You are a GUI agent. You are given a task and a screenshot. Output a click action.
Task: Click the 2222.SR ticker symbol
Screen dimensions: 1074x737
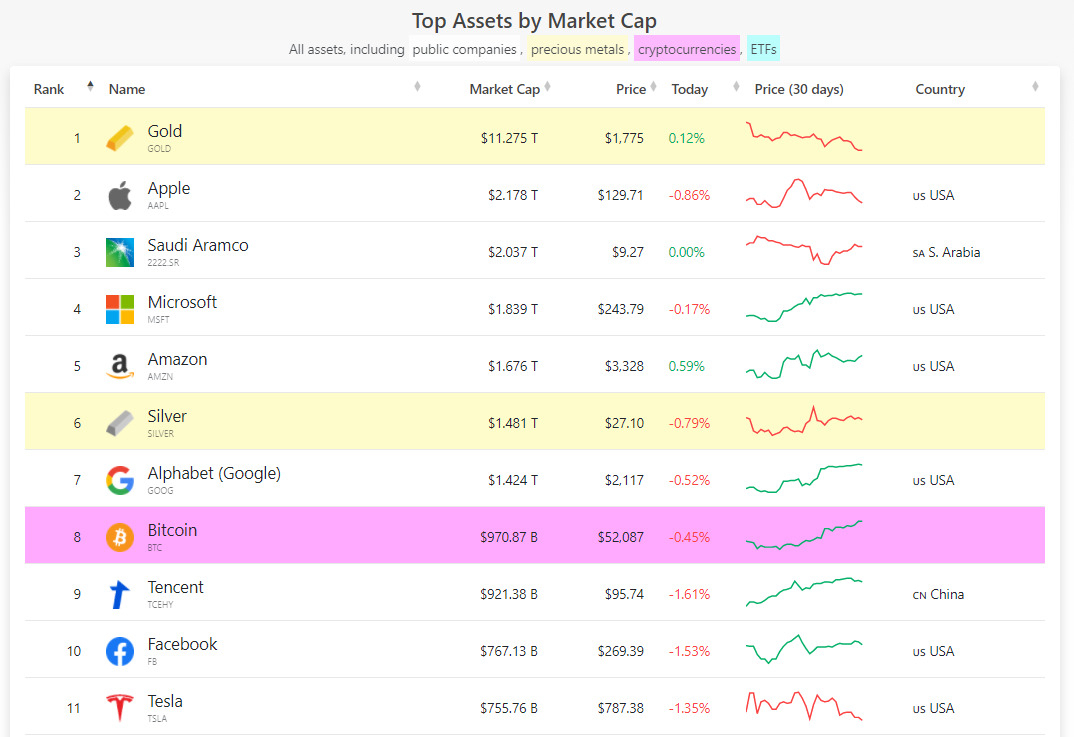163,262
